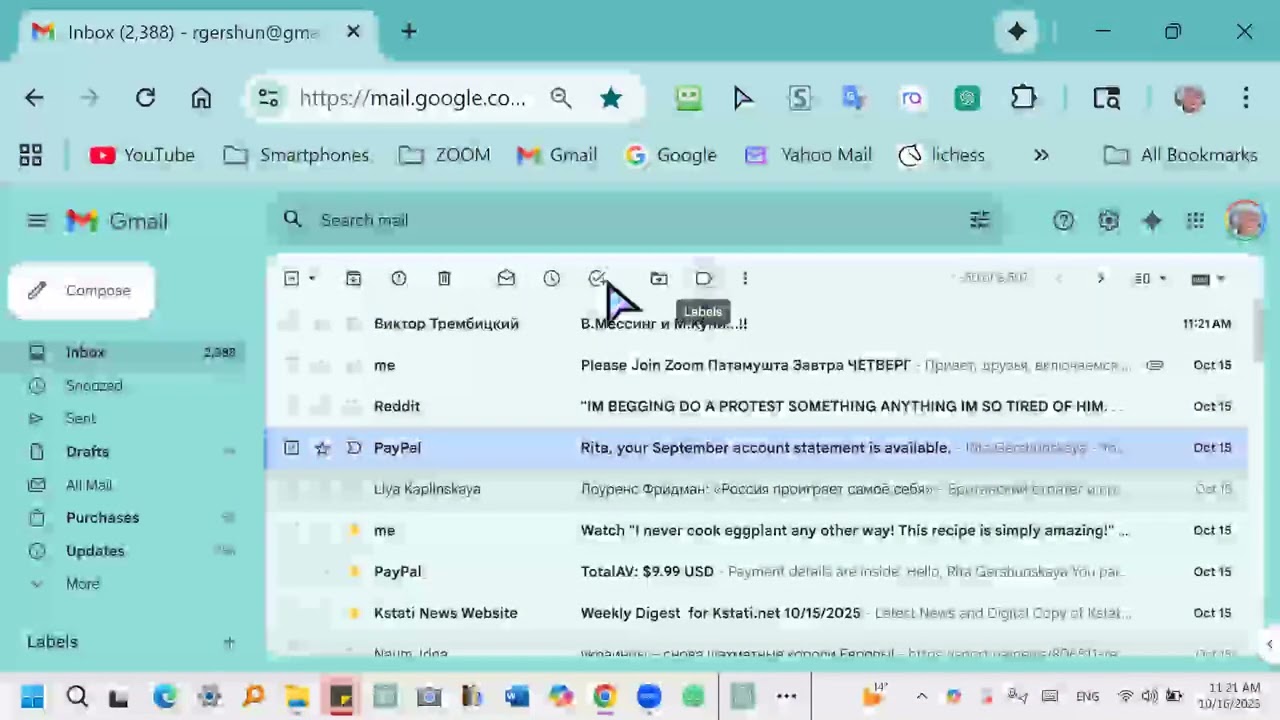Viewport: 1280px width, 720px height.
Task: Open the Google account avatar in Gmail
Action: [x=1245, y=221]
